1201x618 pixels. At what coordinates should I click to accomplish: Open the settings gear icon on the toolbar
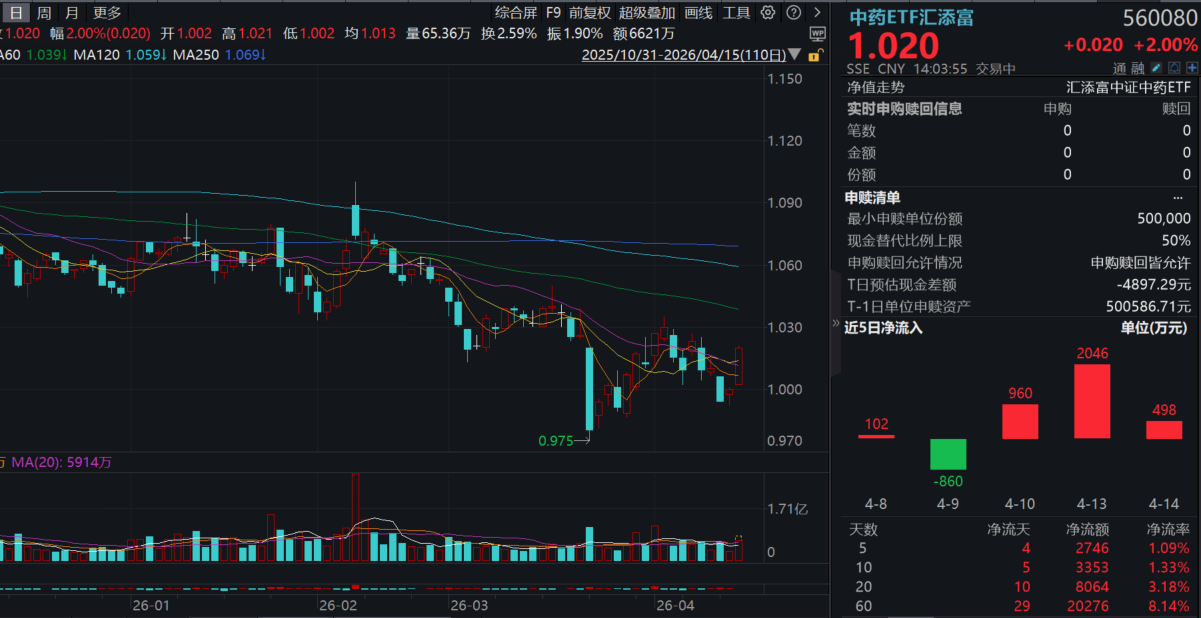coord(767,12)
